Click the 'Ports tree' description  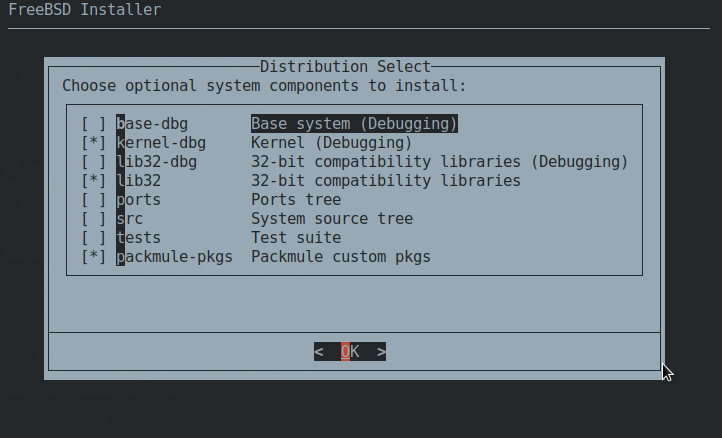296,200
